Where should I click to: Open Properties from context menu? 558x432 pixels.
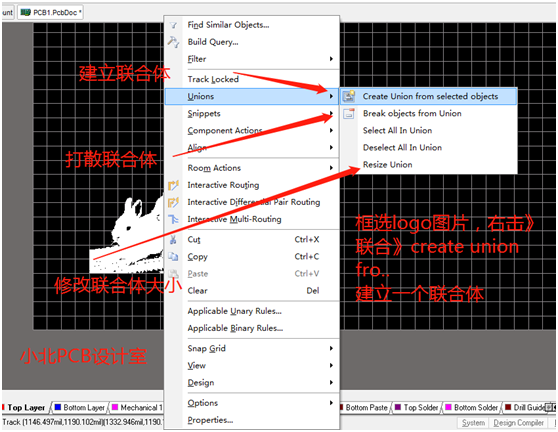[x=252, y=420]
